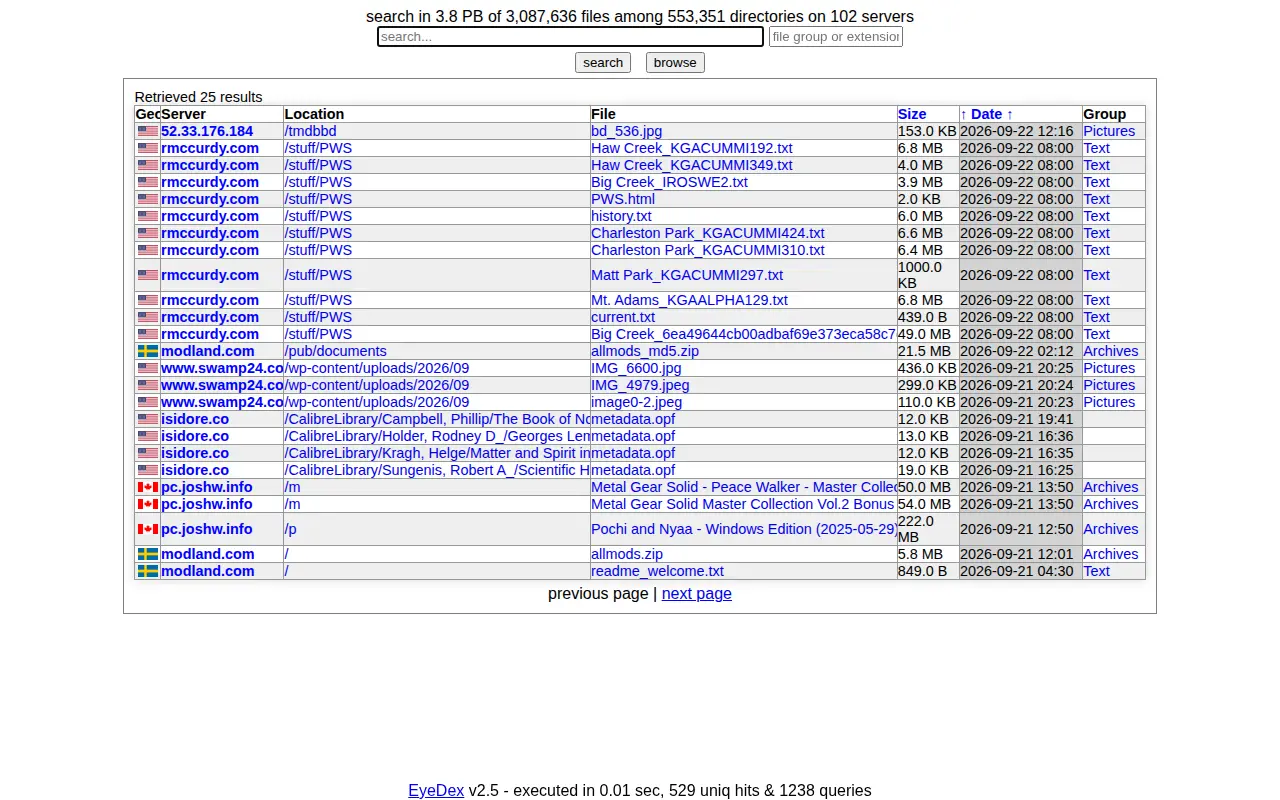The image size is (1280, 800).
Task: Click the Archives group link for allmods_md5.zip
Action: pyautogui.click(x=1111, y=351)
